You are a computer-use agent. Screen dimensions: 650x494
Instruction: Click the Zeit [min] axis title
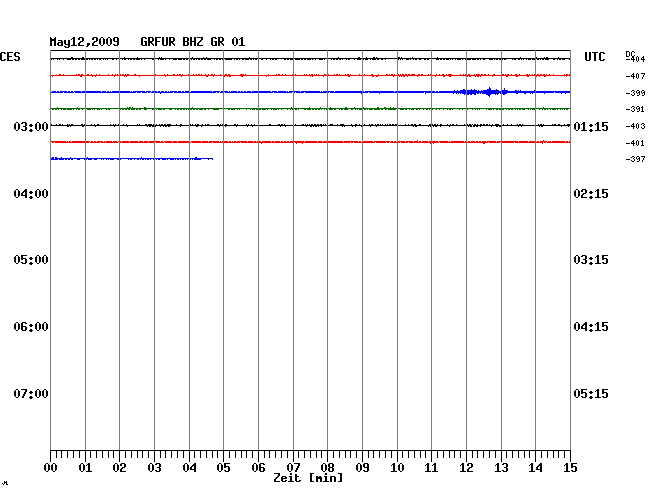pyautogui.click(x=308, y=478)
